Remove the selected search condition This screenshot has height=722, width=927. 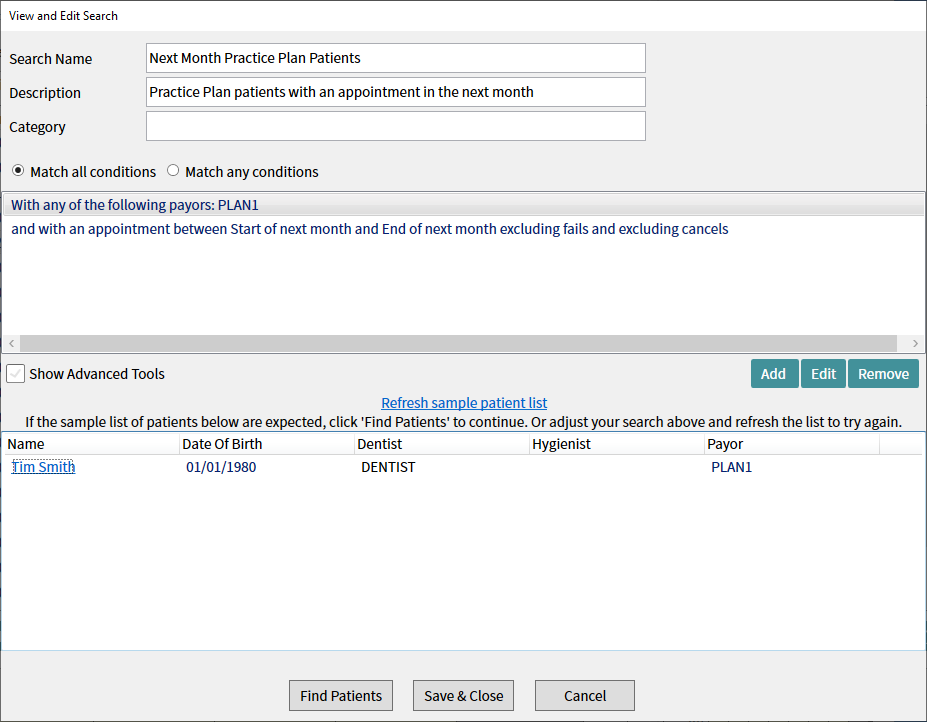(x=883, y=374)
